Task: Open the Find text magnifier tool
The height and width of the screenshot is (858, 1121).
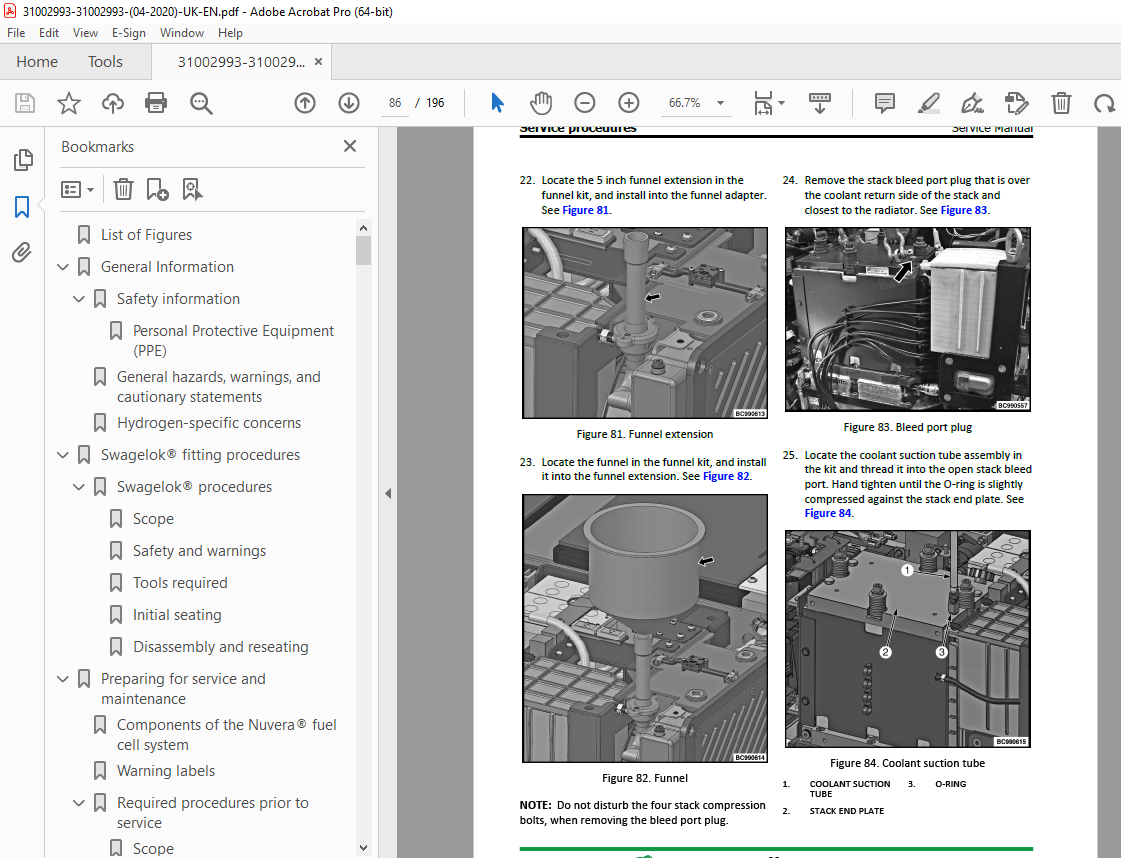Action: 201,103
